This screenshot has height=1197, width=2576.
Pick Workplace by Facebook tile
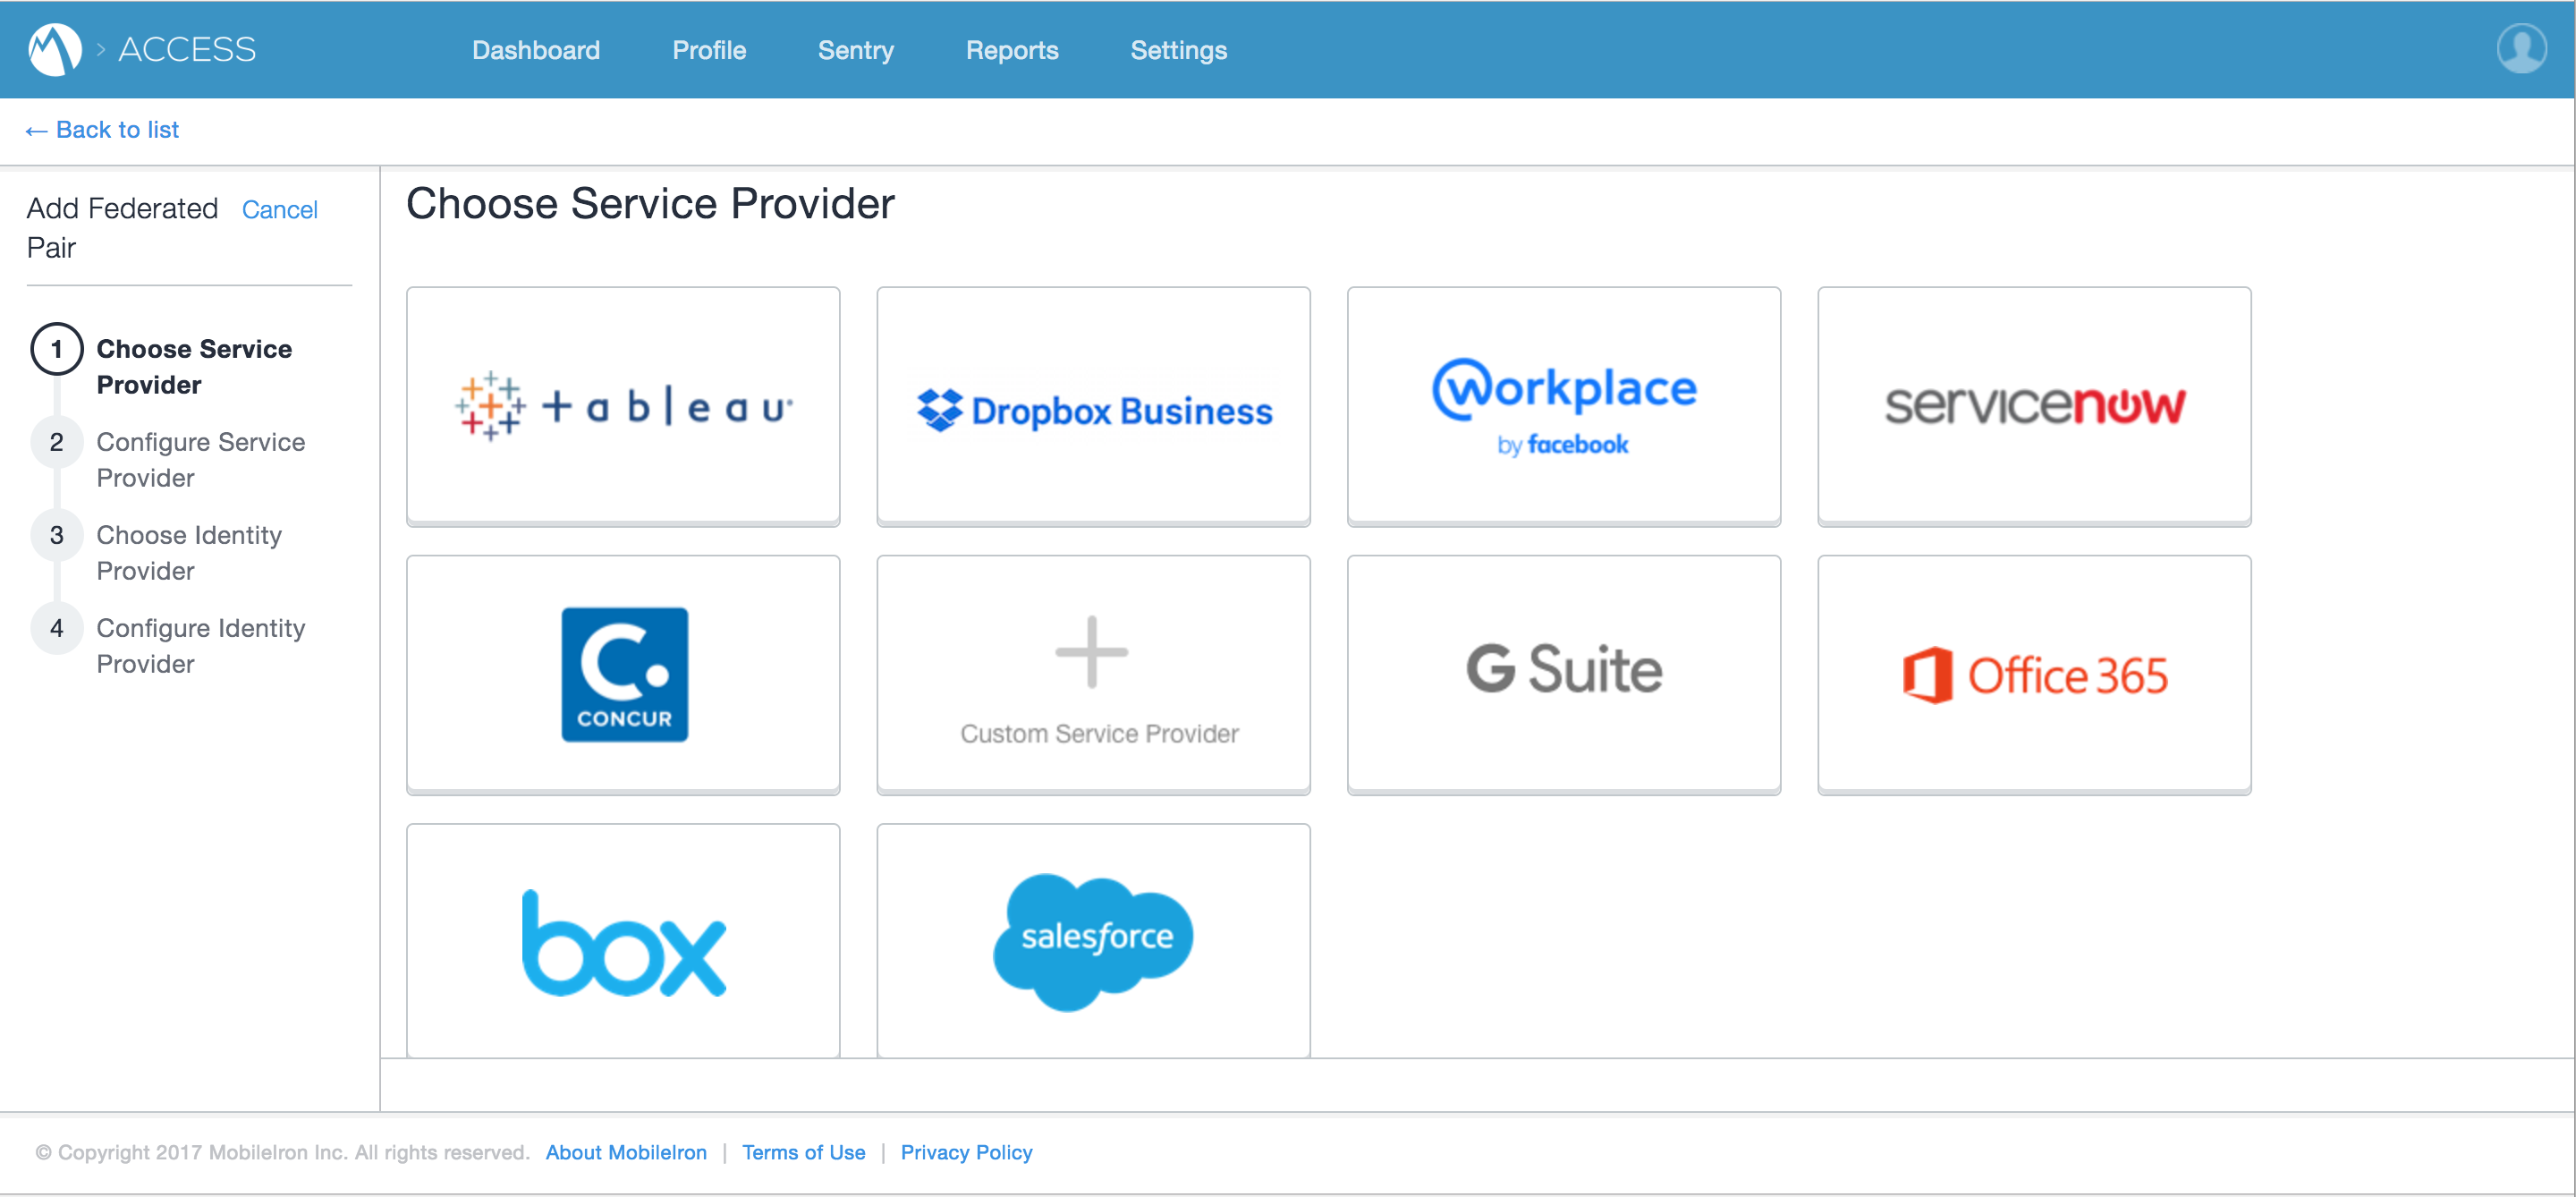(x=1563, y=406)
